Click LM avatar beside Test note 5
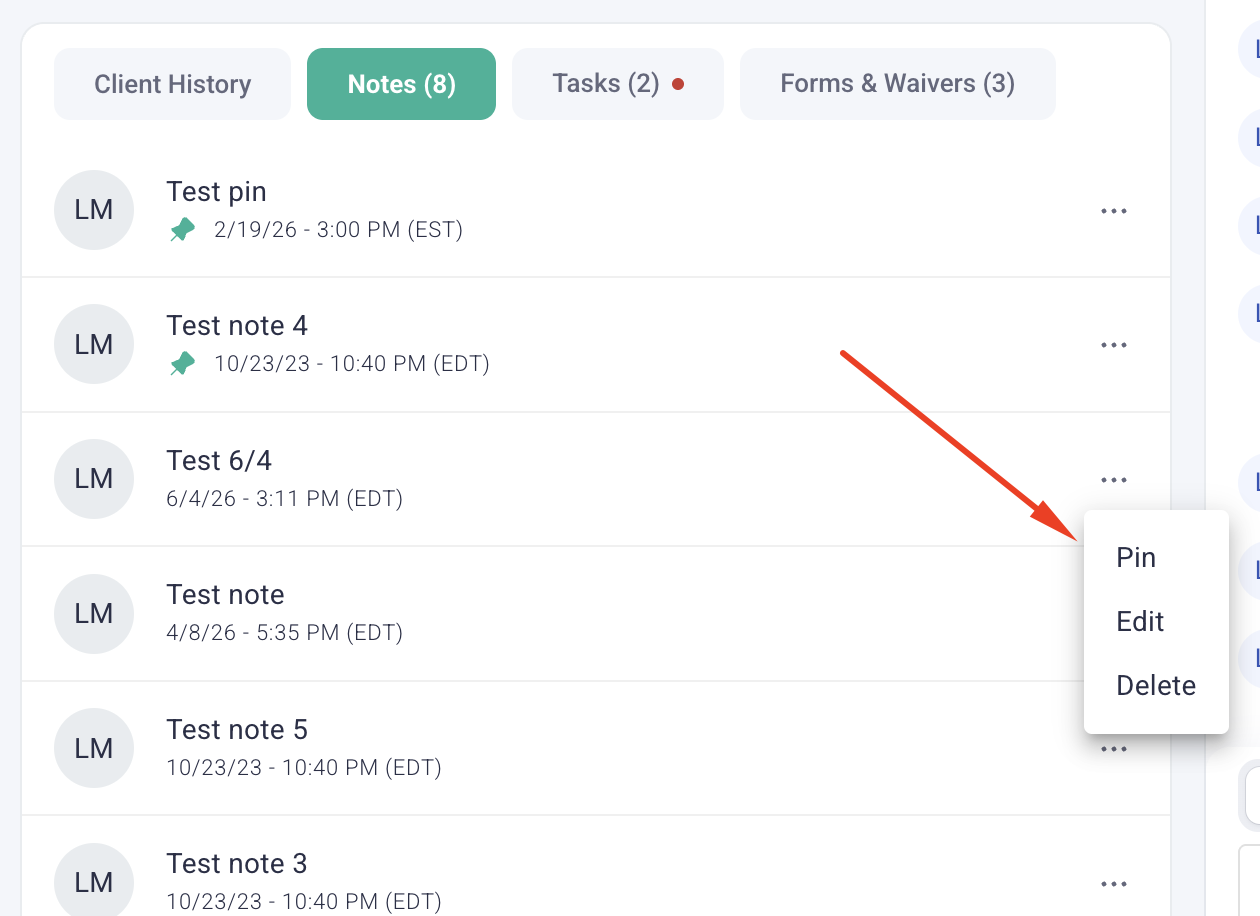Viewport: 1260px width, 916px height. [x=94, y=748]
